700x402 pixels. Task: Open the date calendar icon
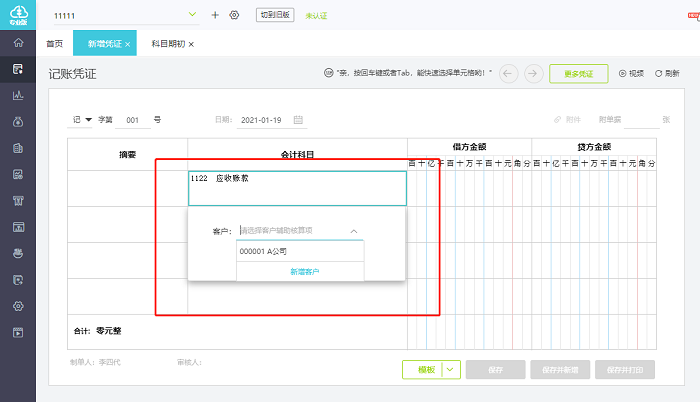pos(298,120)
